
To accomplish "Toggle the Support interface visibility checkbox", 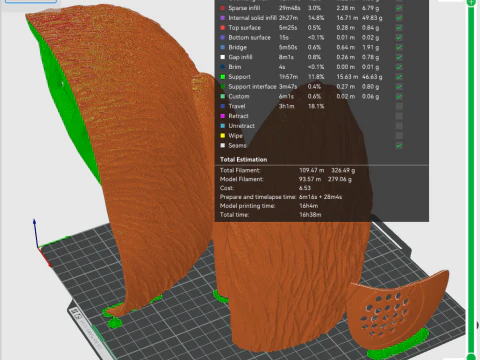I will [x=399, y=87].
